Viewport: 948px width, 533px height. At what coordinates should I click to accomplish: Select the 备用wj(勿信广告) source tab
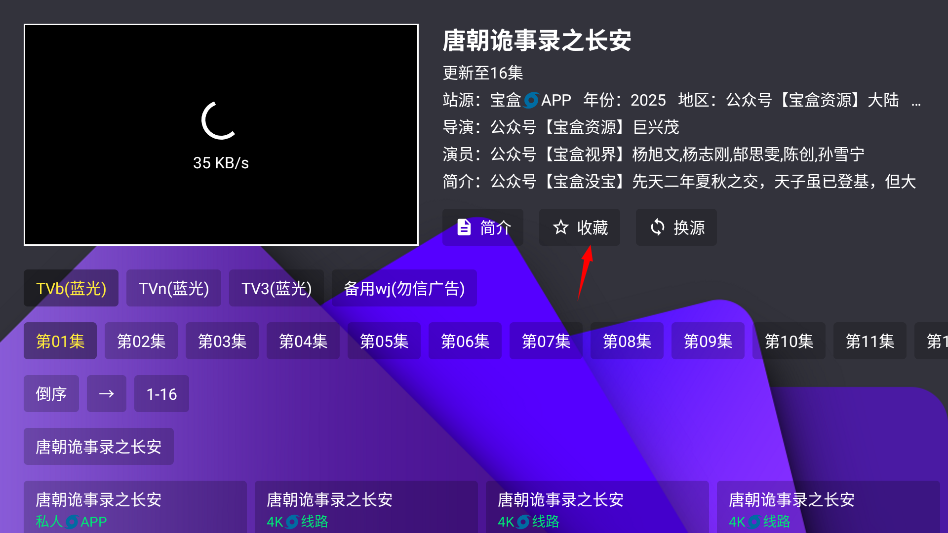404,288
